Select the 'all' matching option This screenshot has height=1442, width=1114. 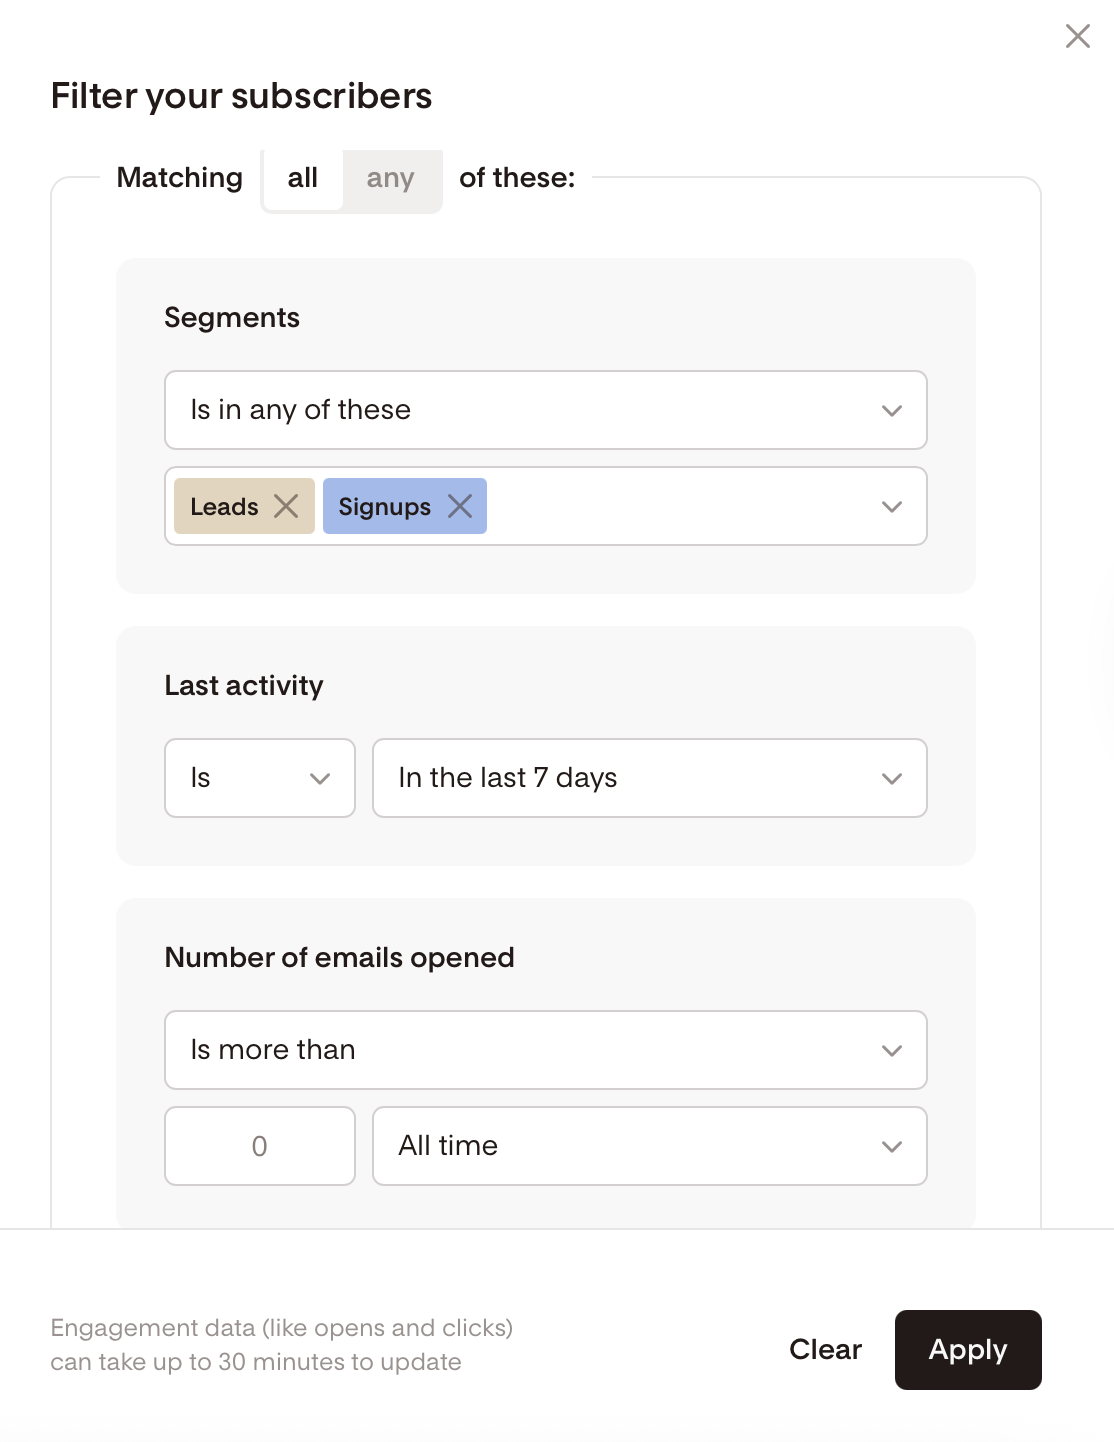tap(303, 178)
